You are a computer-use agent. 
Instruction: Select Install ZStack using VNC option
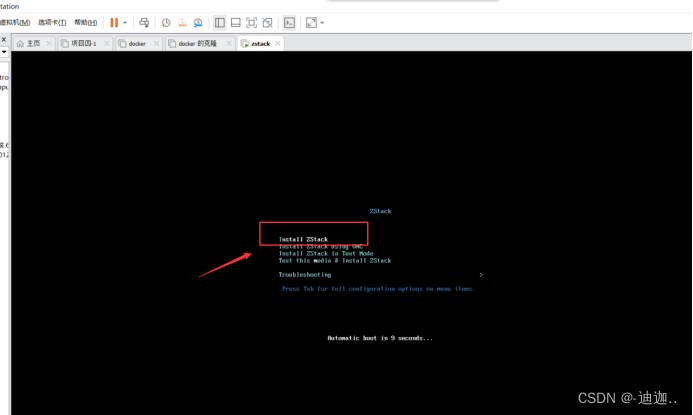(x=321, y=247)
